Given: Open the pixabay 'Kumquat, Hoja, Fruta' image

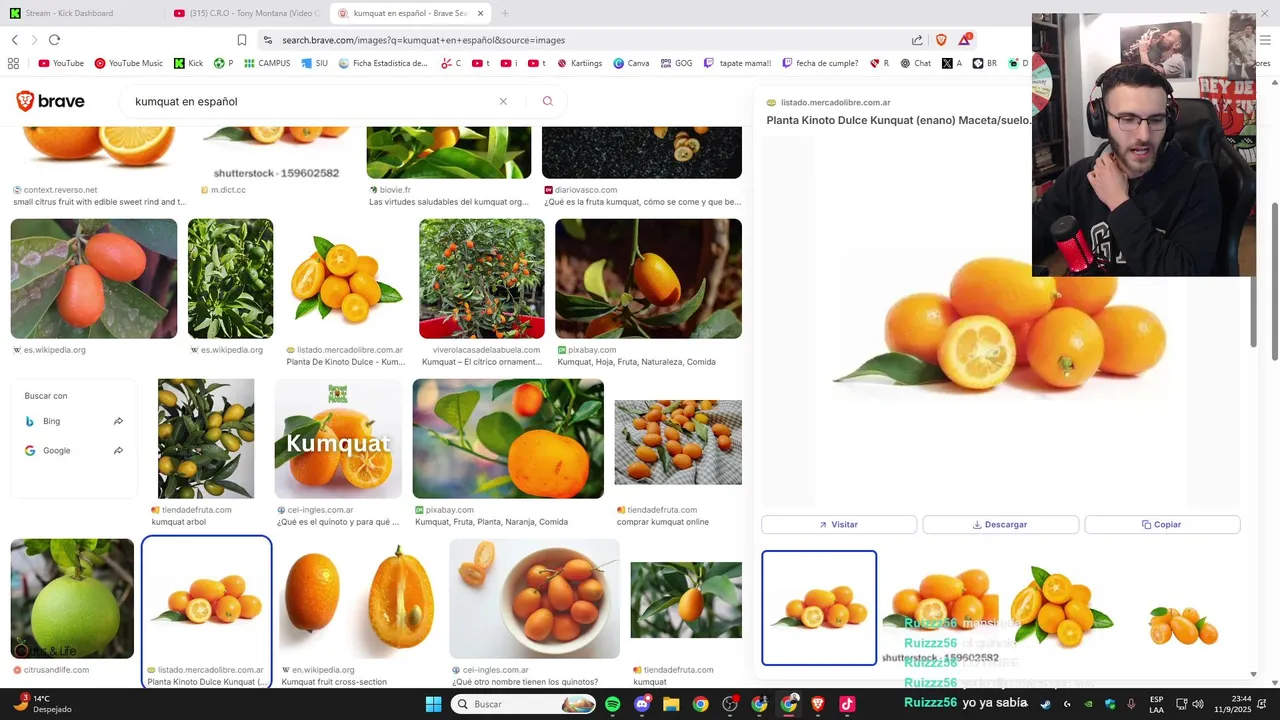Looking at the screenshot, I should pos(648,278).
